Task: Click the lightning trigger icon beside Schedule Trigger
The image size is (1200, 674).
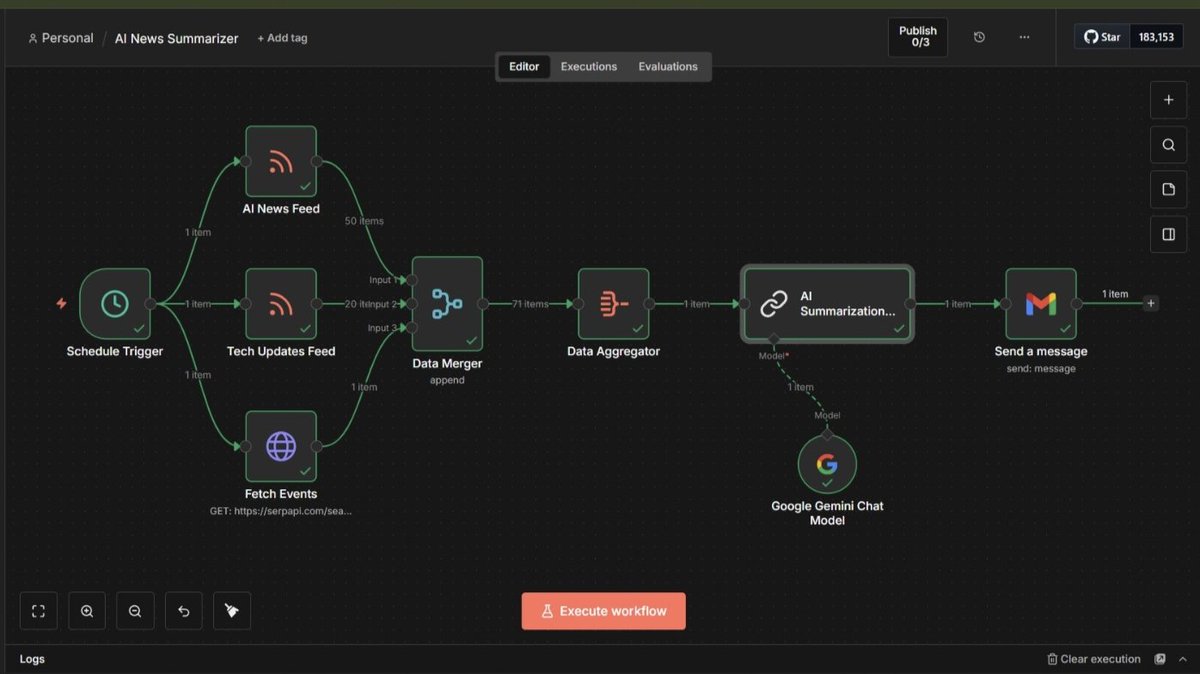Action: 62,303
